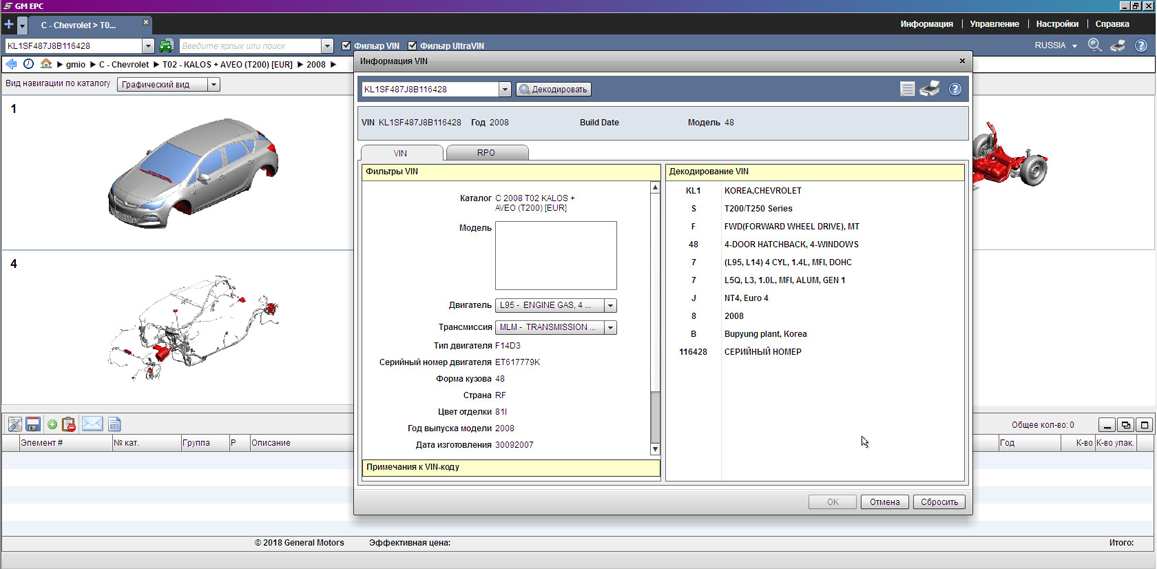Toggle the Фильтр VIN checkbox
This screenshot has width=1157, height=569.
tap(347, 46)
